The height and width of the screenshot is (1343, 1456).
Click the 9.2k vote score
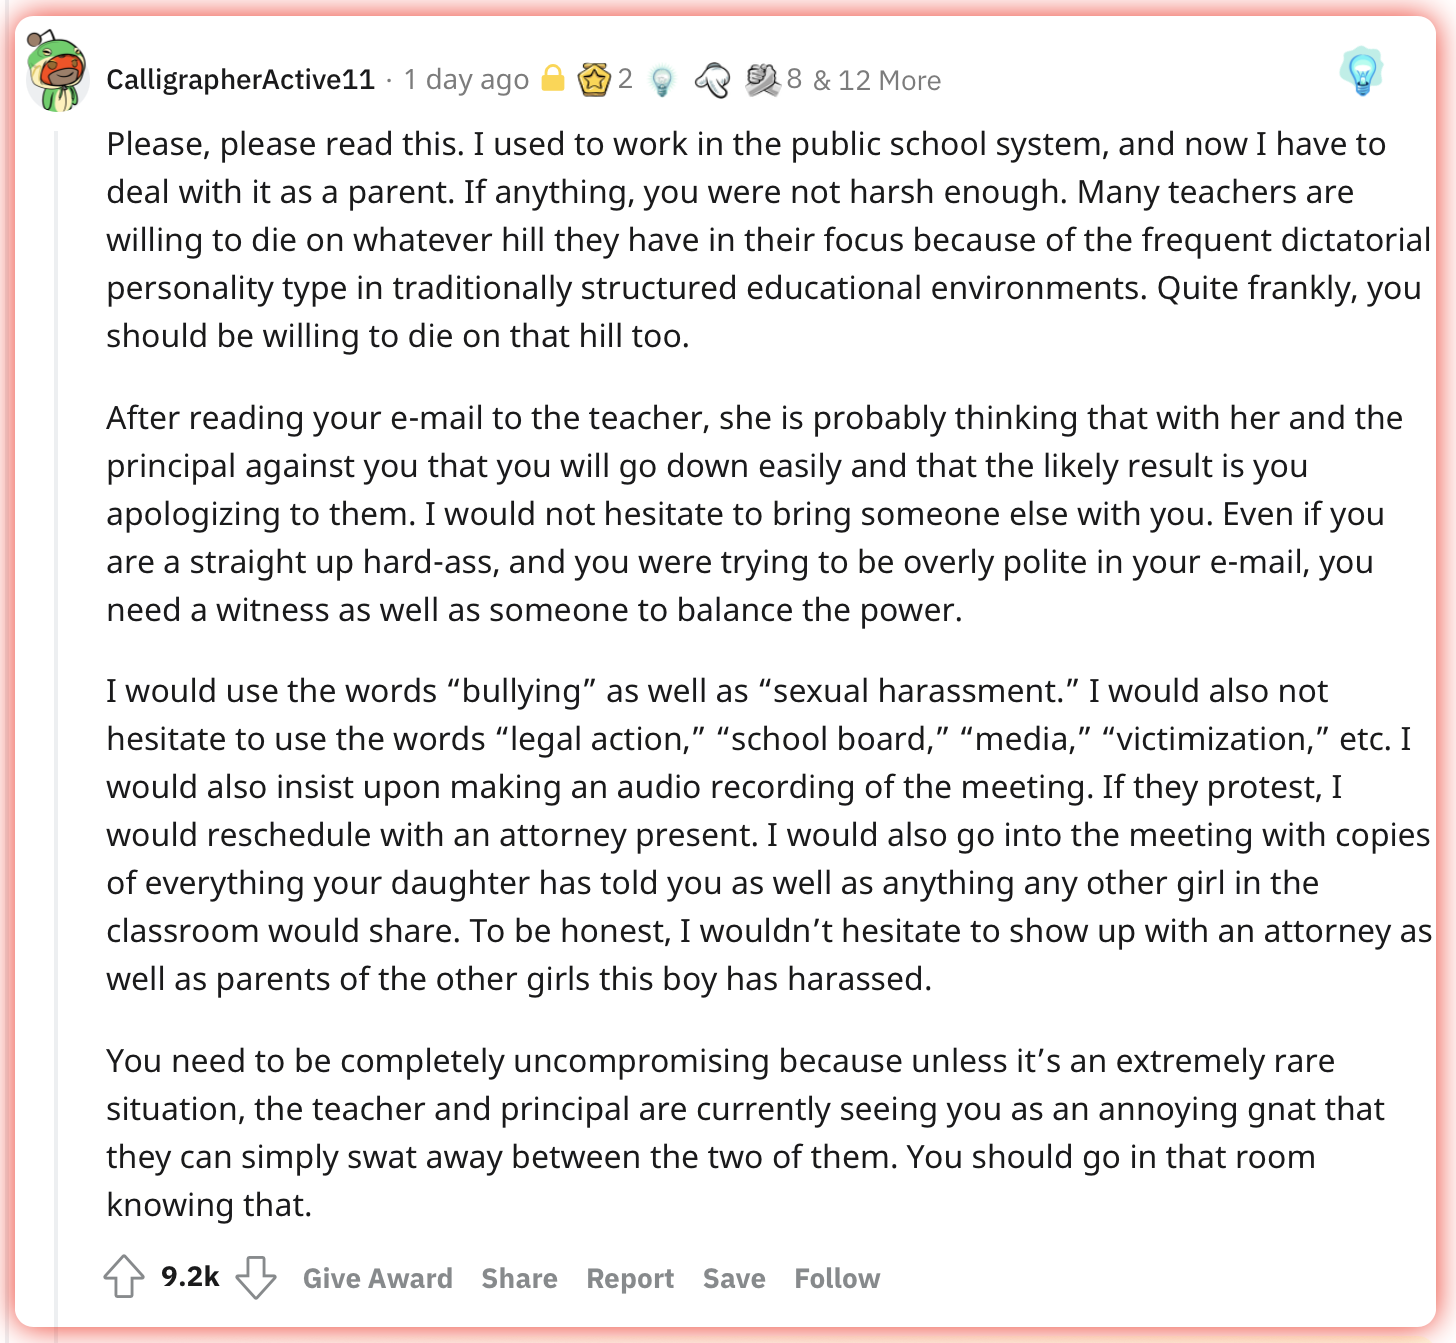coord(190,1277)
